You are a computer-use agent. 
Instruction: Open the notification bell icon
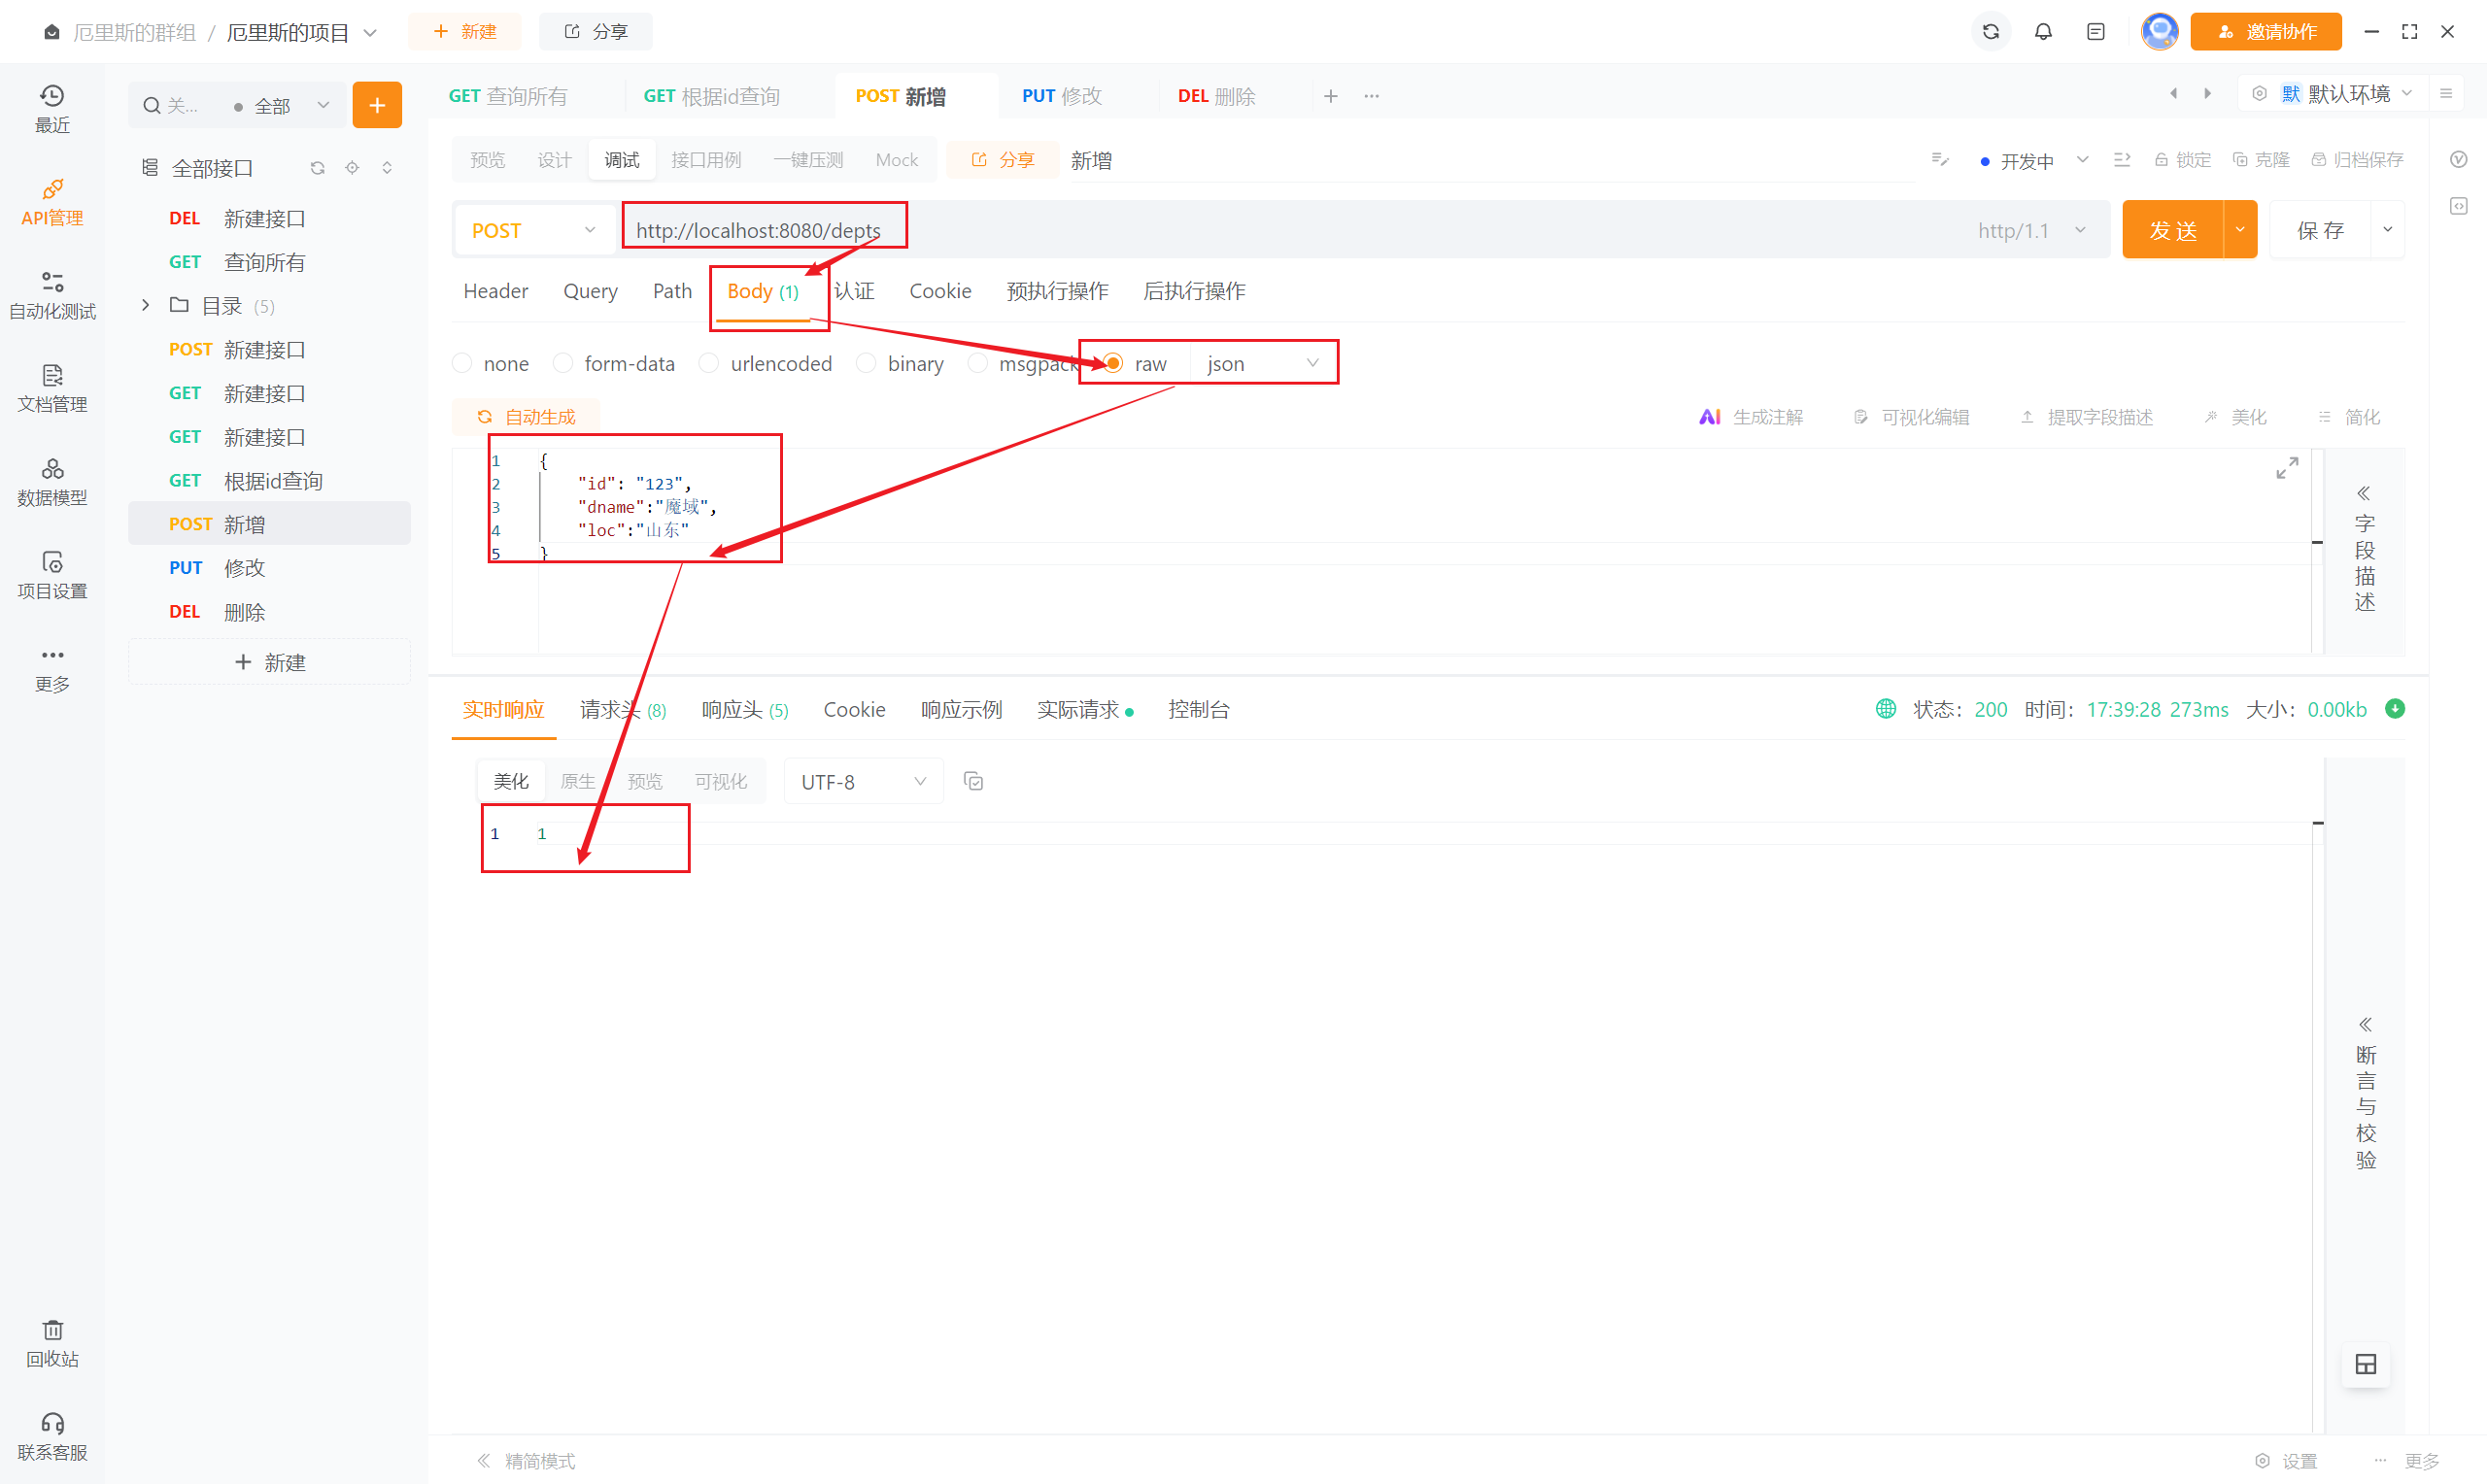[2043, 32]
